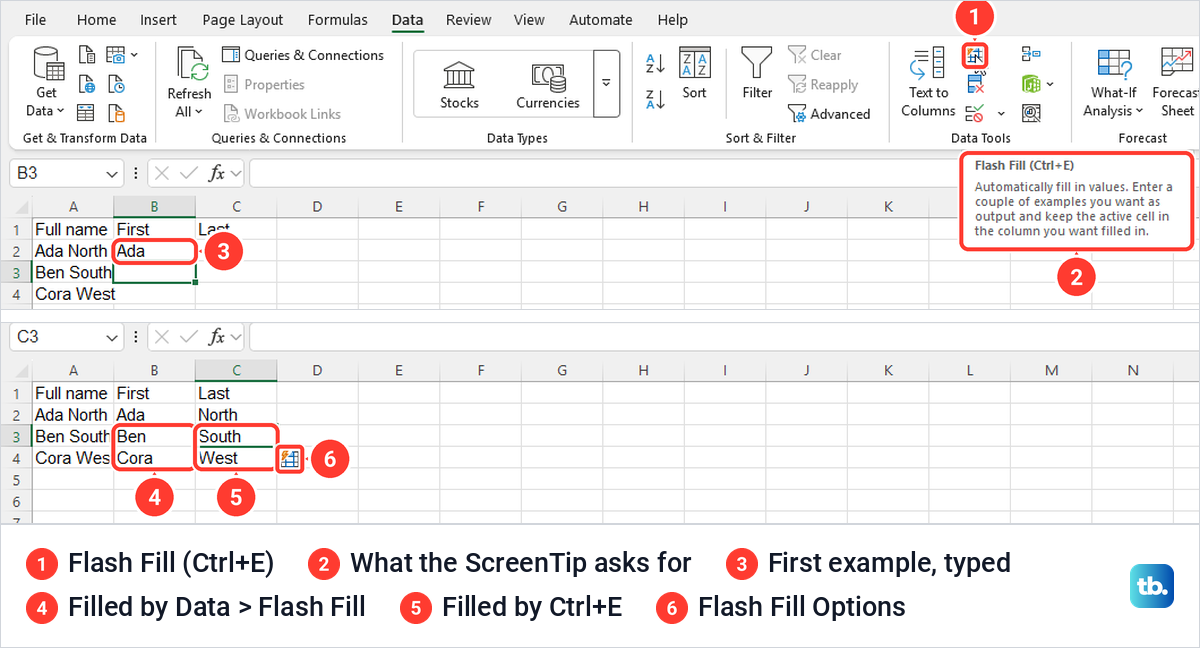The width and height of the screenshot is (1200, 648).
Task: Open the Sort dialog button
Action: [x=694, y=74]
